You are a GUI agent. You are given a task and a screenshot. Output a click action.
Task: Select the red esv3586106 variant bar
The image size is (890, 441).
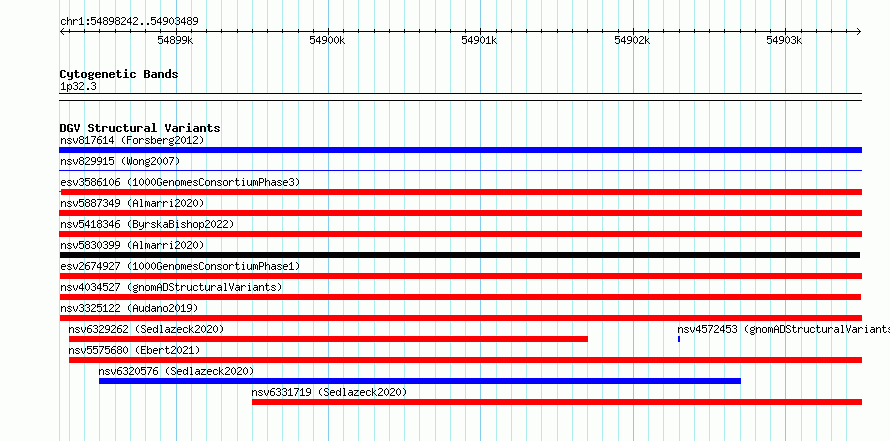tap(460, 192)
